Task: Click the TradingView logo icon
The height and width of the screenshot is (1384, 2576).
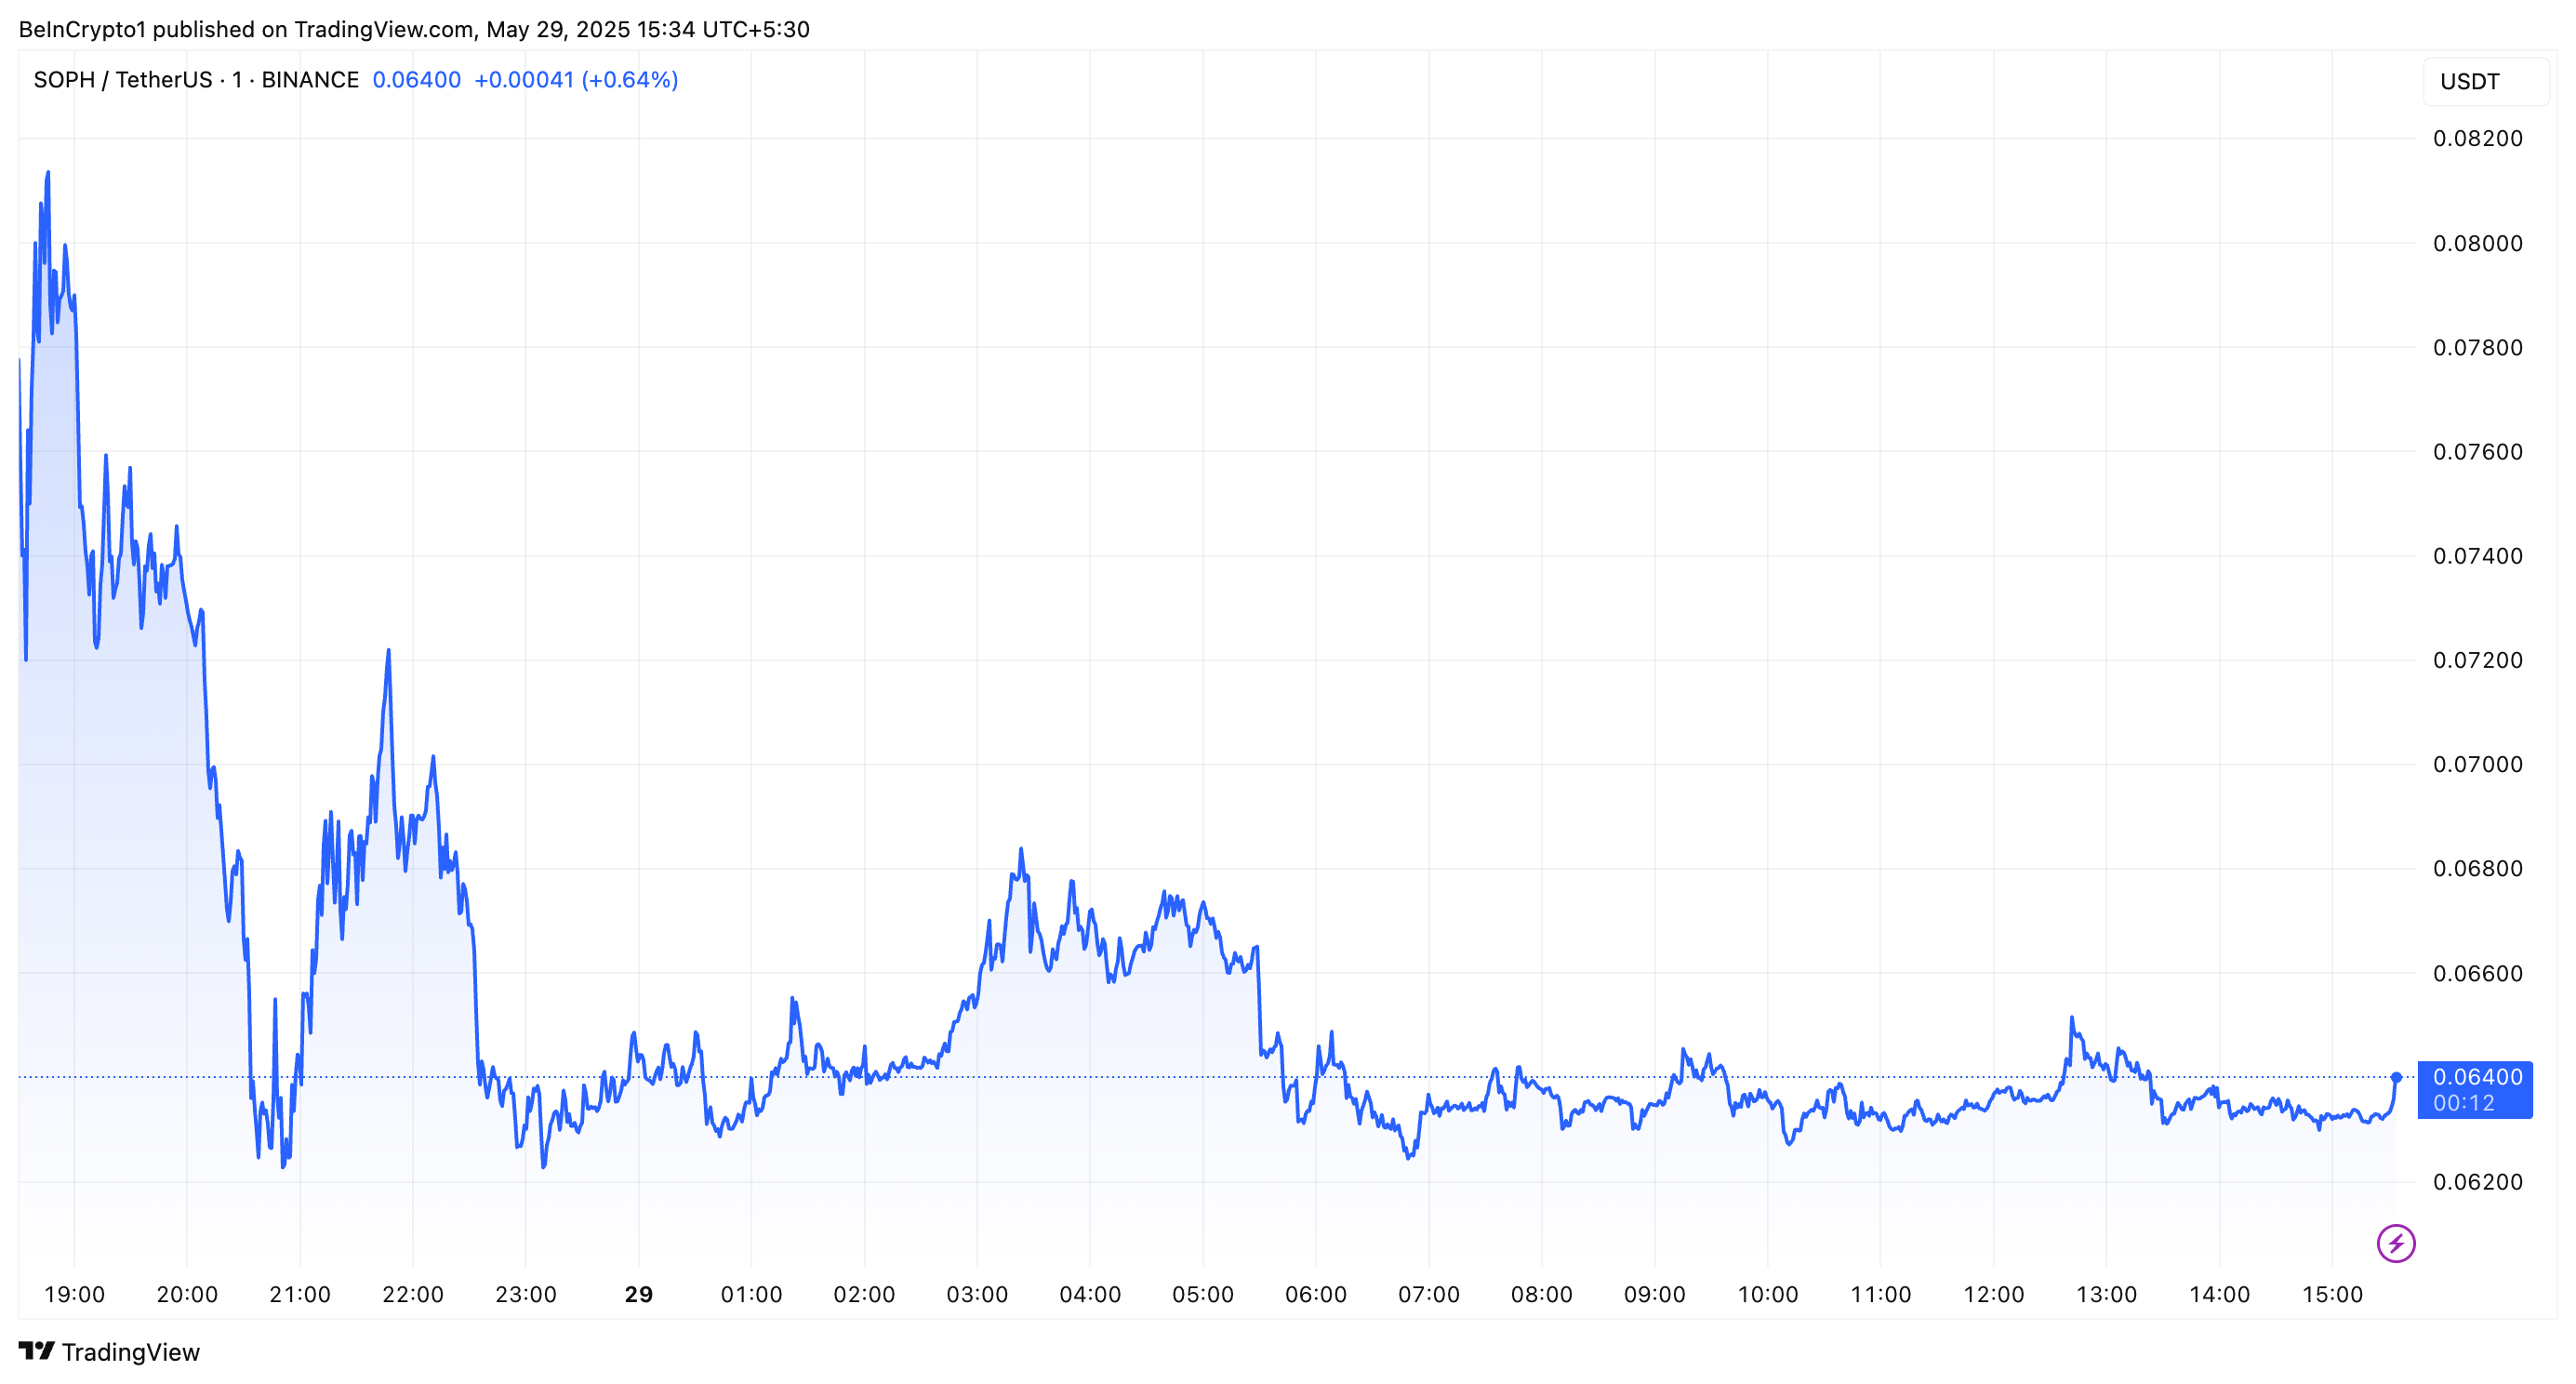Action: [37, 1351]
